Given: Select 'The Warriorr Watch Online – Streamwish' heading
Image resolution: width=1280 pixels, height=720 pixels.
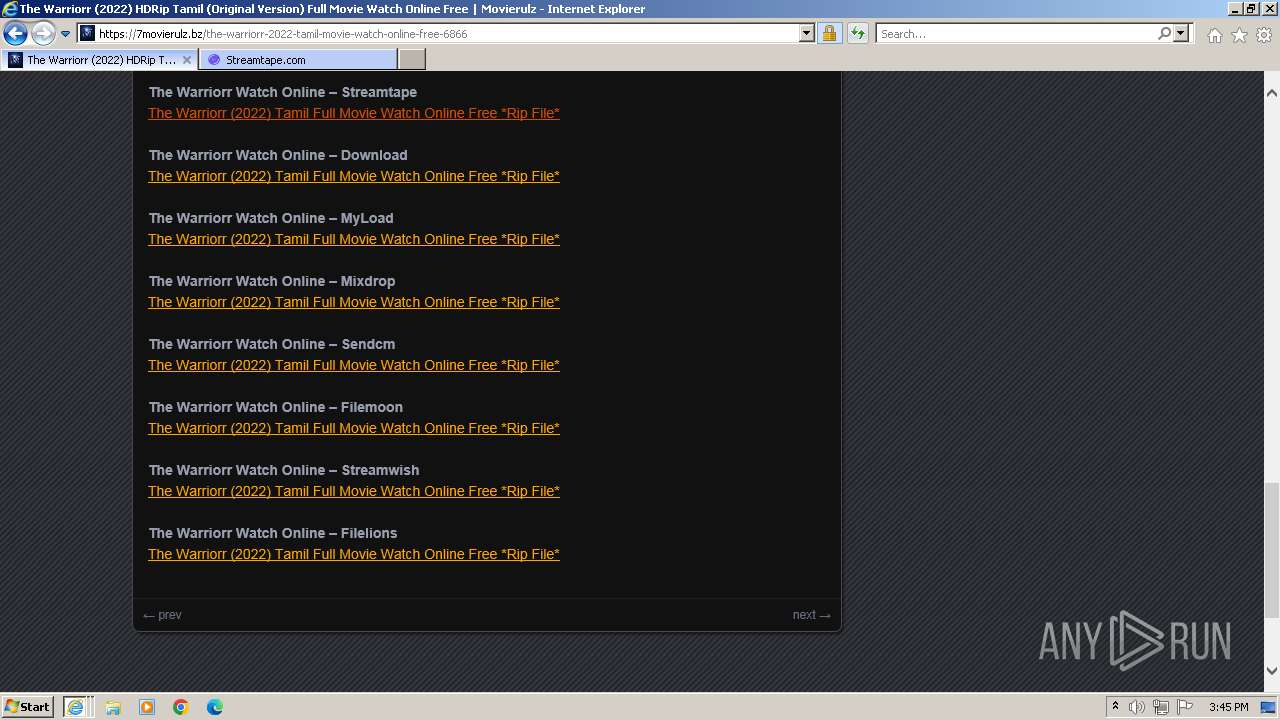Looking at the screenshot, I should click(284, 470).
